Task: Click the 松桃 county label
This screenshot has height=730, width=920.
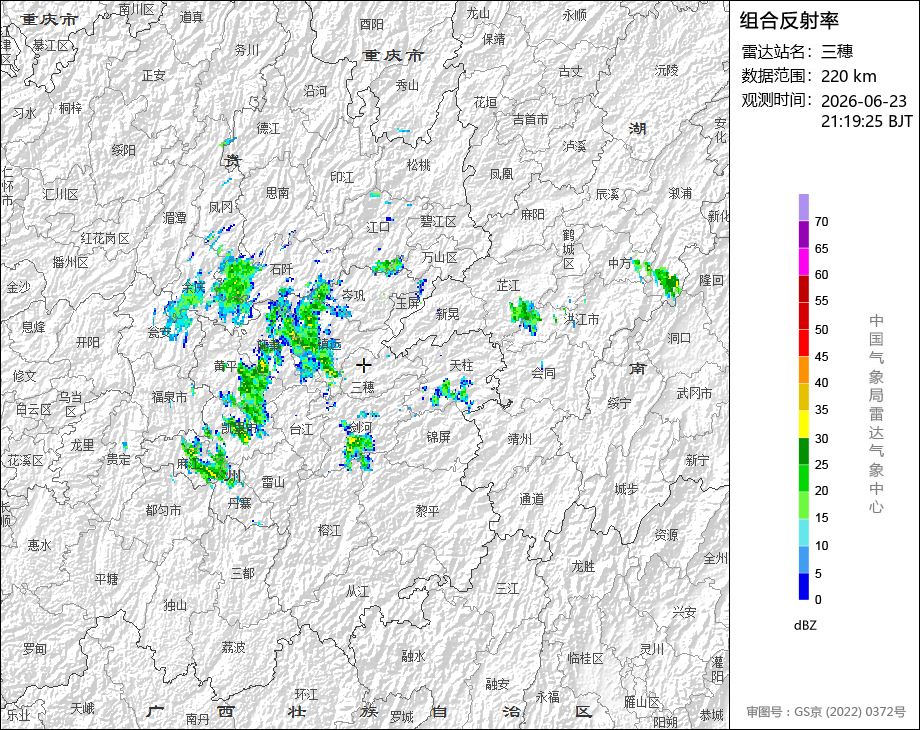Action: 419,165
